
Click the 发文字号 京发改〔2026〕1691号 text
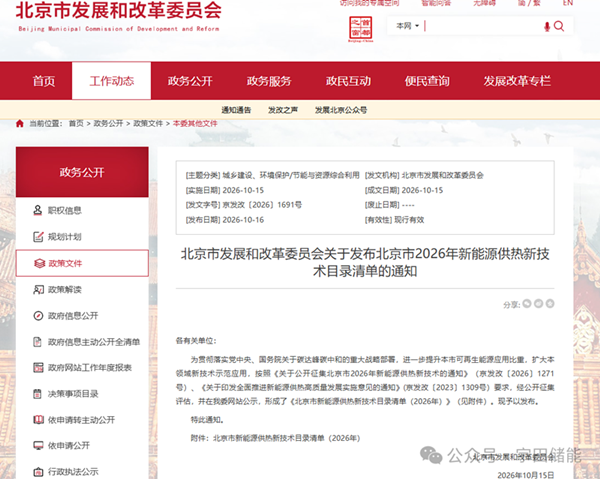[x=244, y=205]
